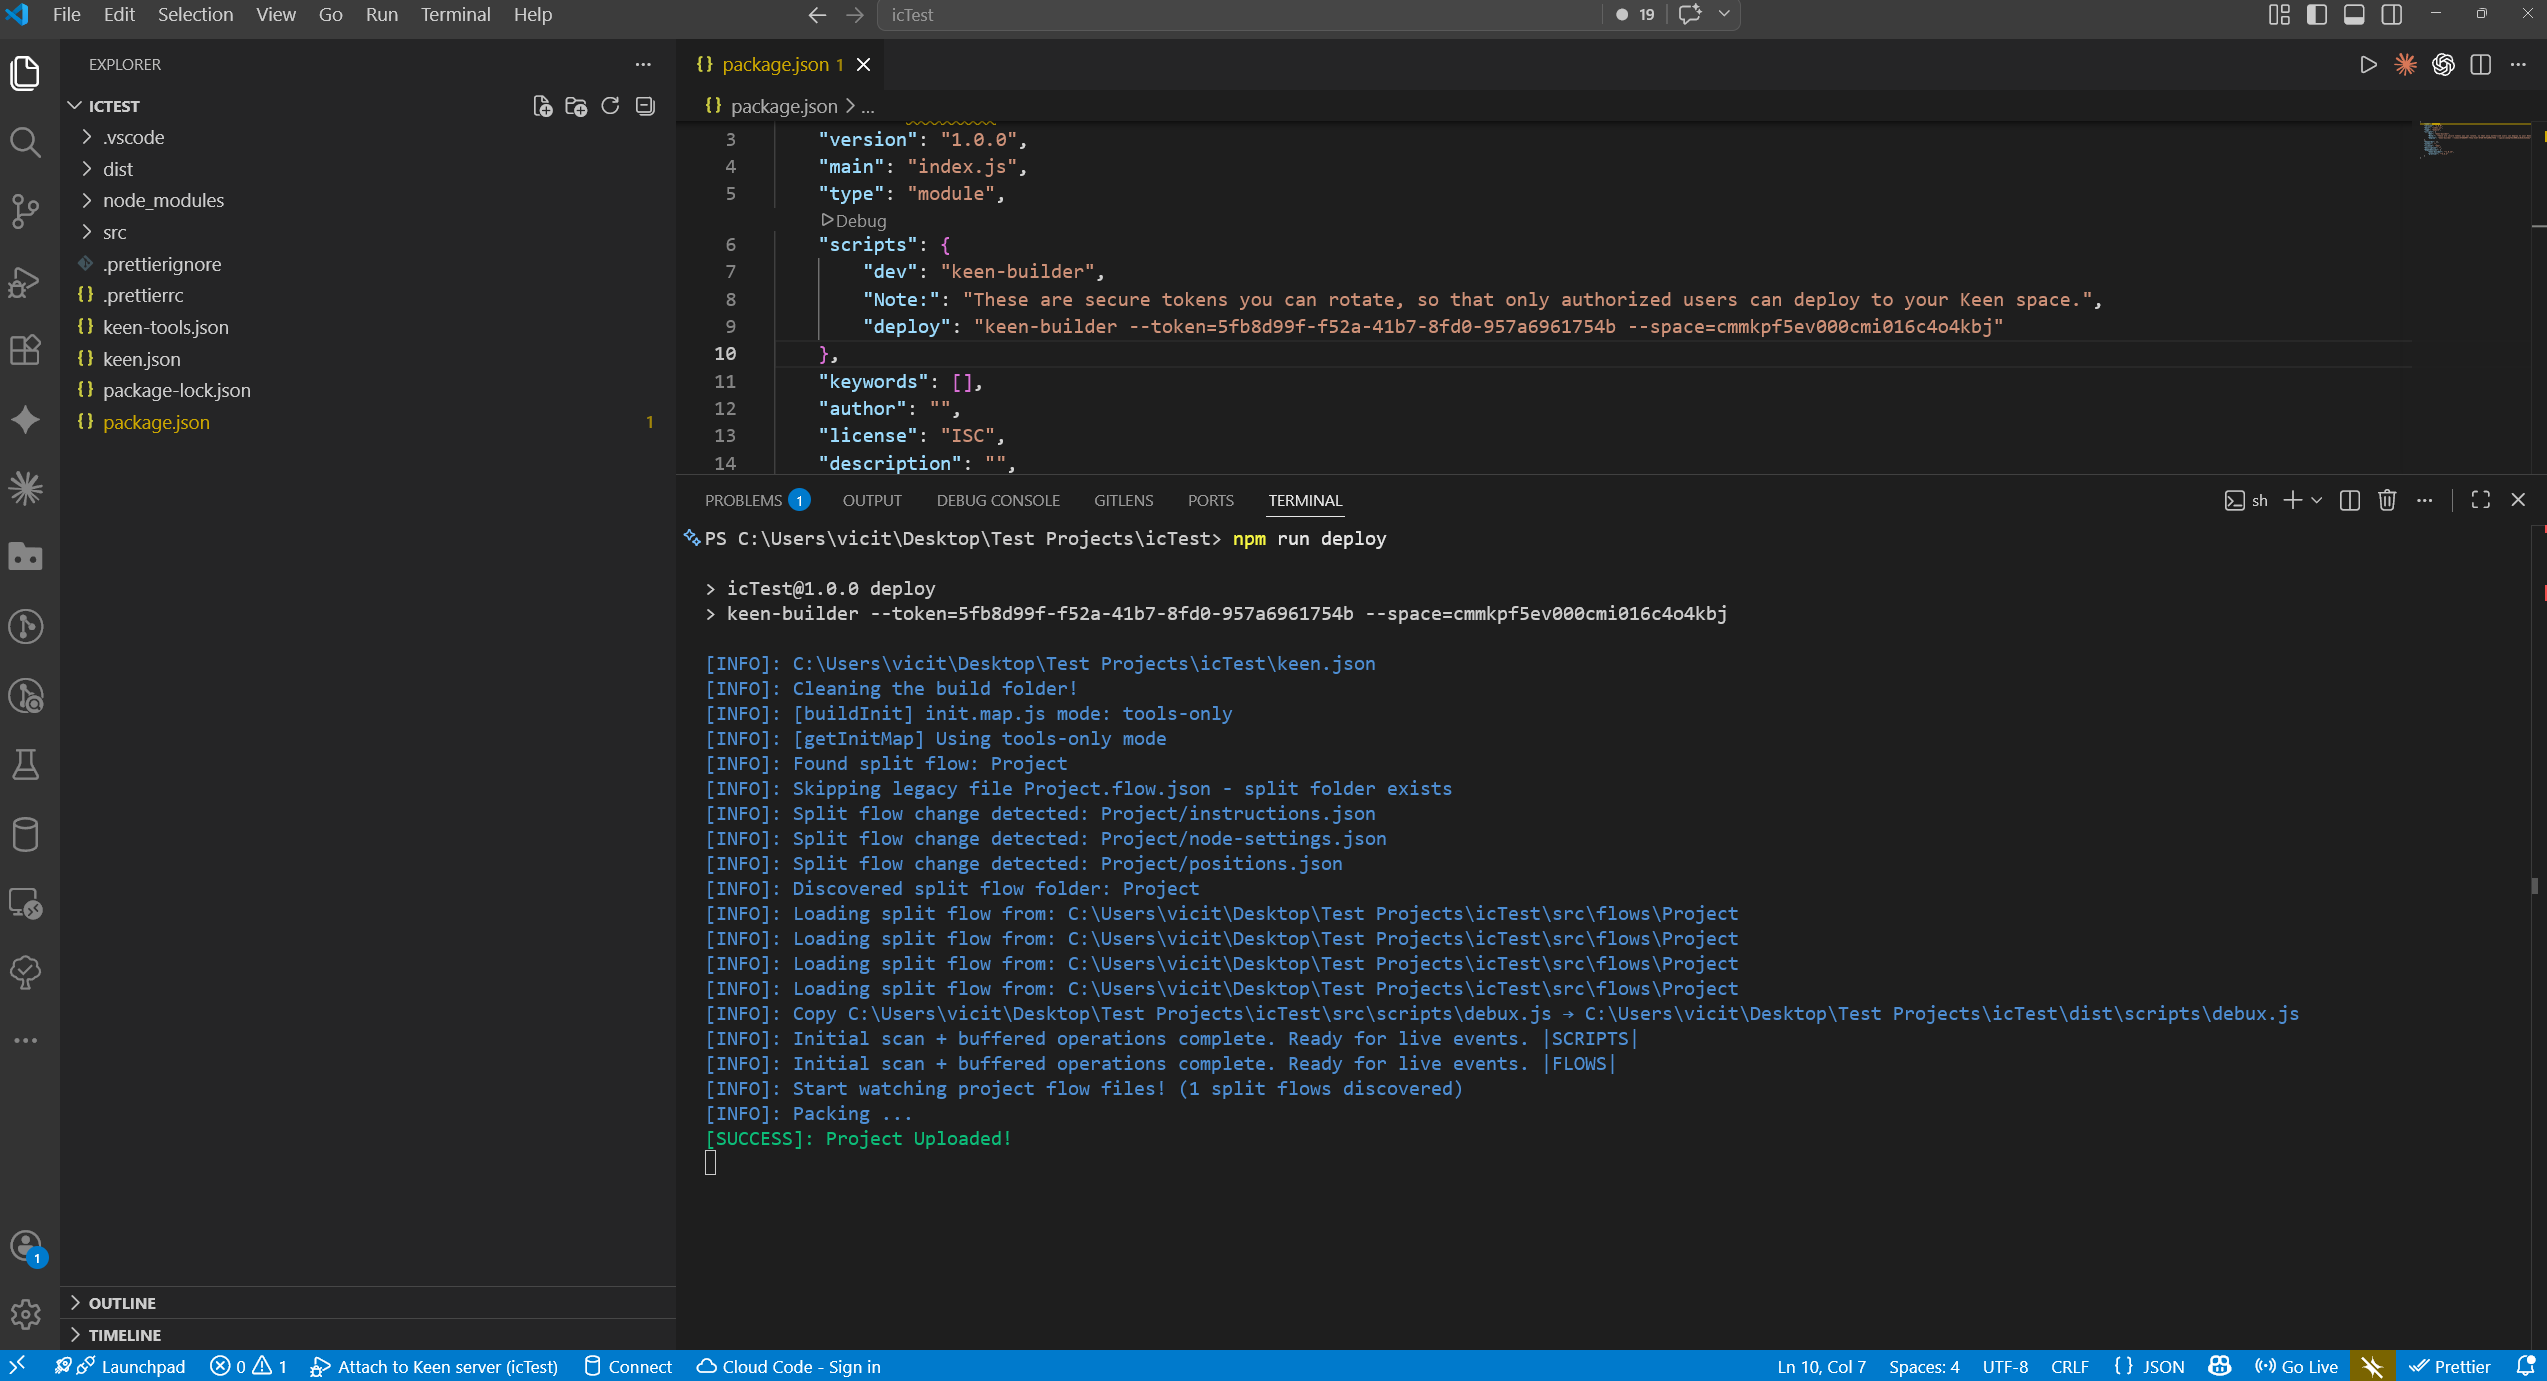Click the New Folder icon in Explorer

pos(576,106)
